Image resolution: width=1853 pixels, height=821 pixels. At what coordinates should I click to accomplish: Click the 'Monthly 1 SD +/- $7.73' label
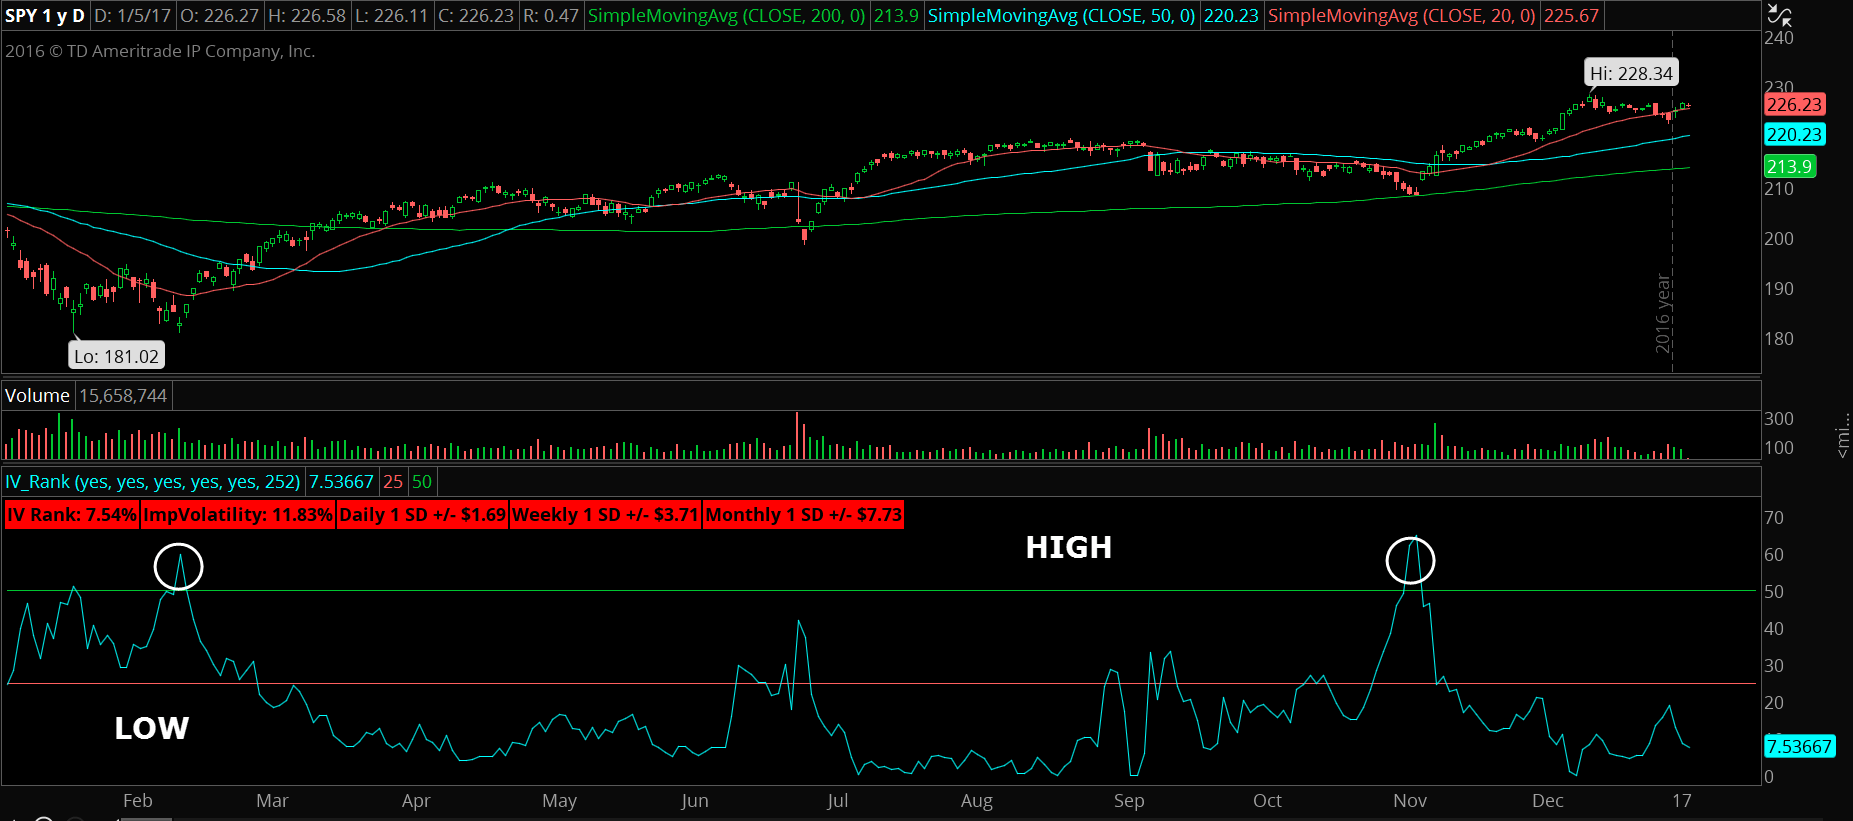pyautogui.click(x=804, y=515)
